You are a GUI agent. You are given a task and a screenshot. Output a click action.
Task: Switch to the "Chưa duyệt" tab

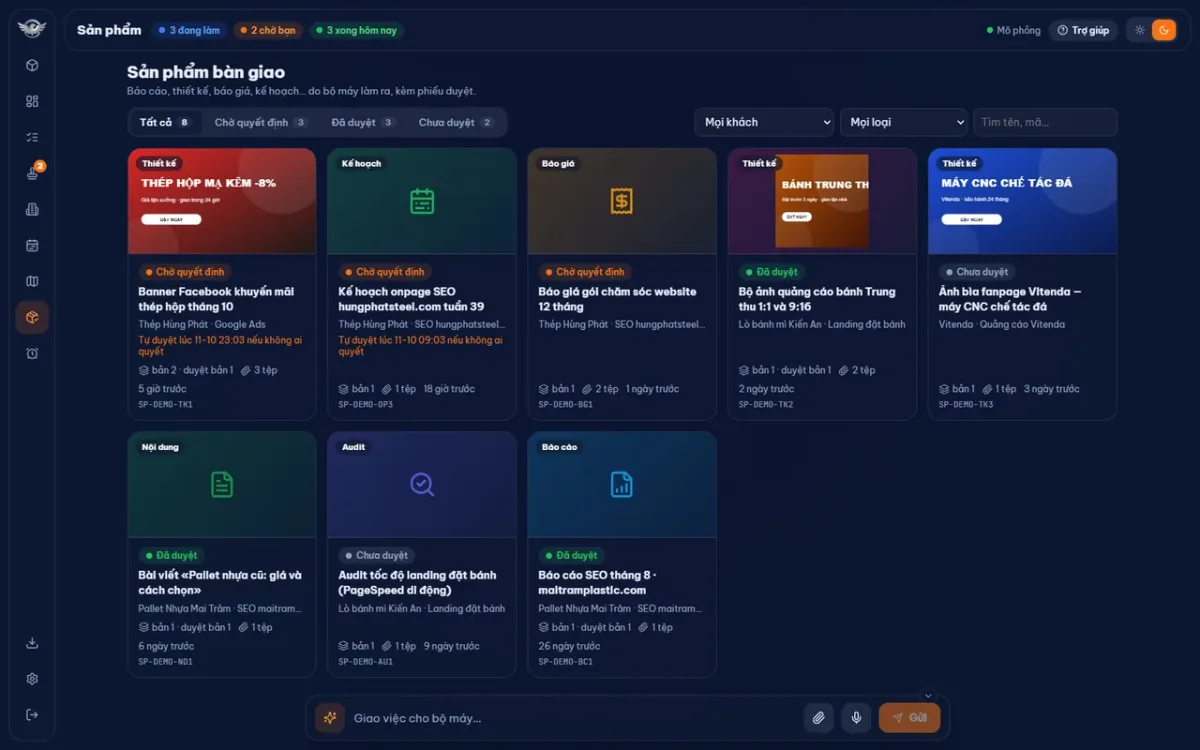click(x=456, y=122)
